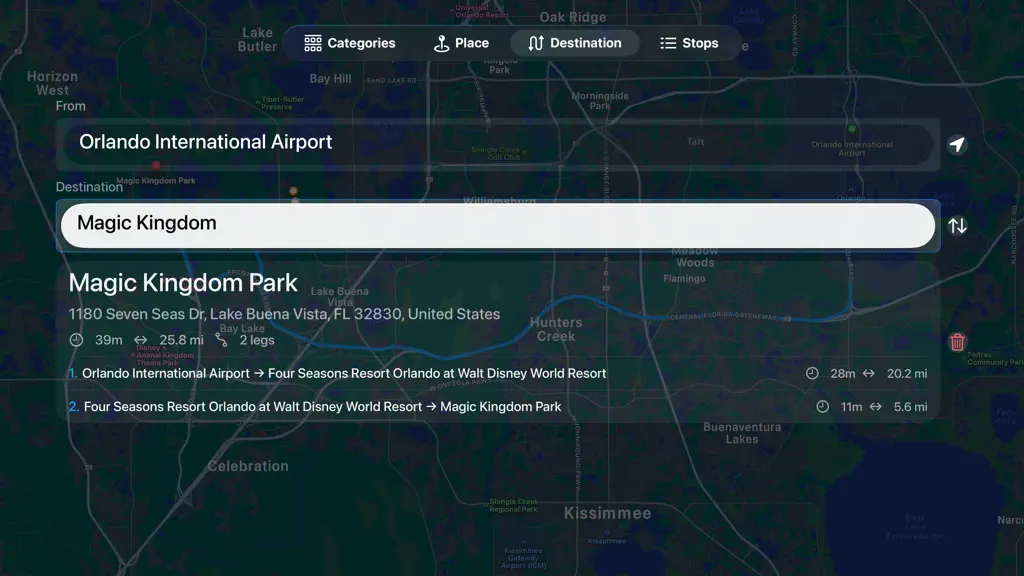
Task: Click the Buenaventura Lakes map label
Action: 742,433
